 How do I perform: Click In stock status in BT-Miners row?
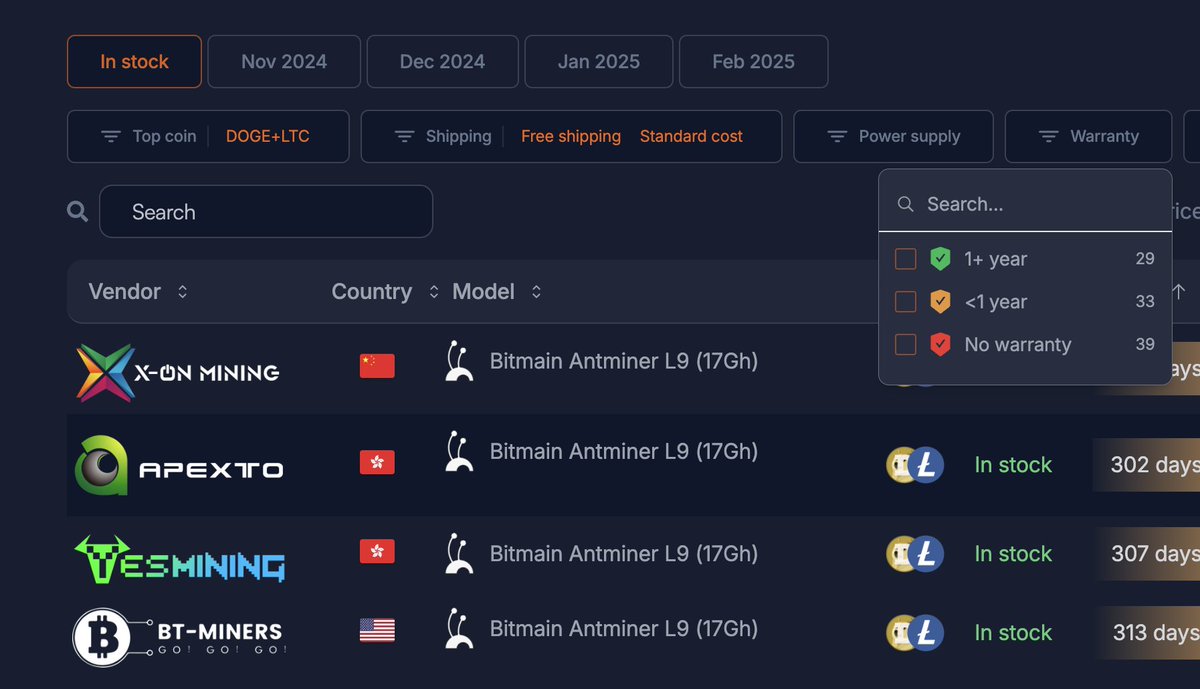coord(1013,633)
